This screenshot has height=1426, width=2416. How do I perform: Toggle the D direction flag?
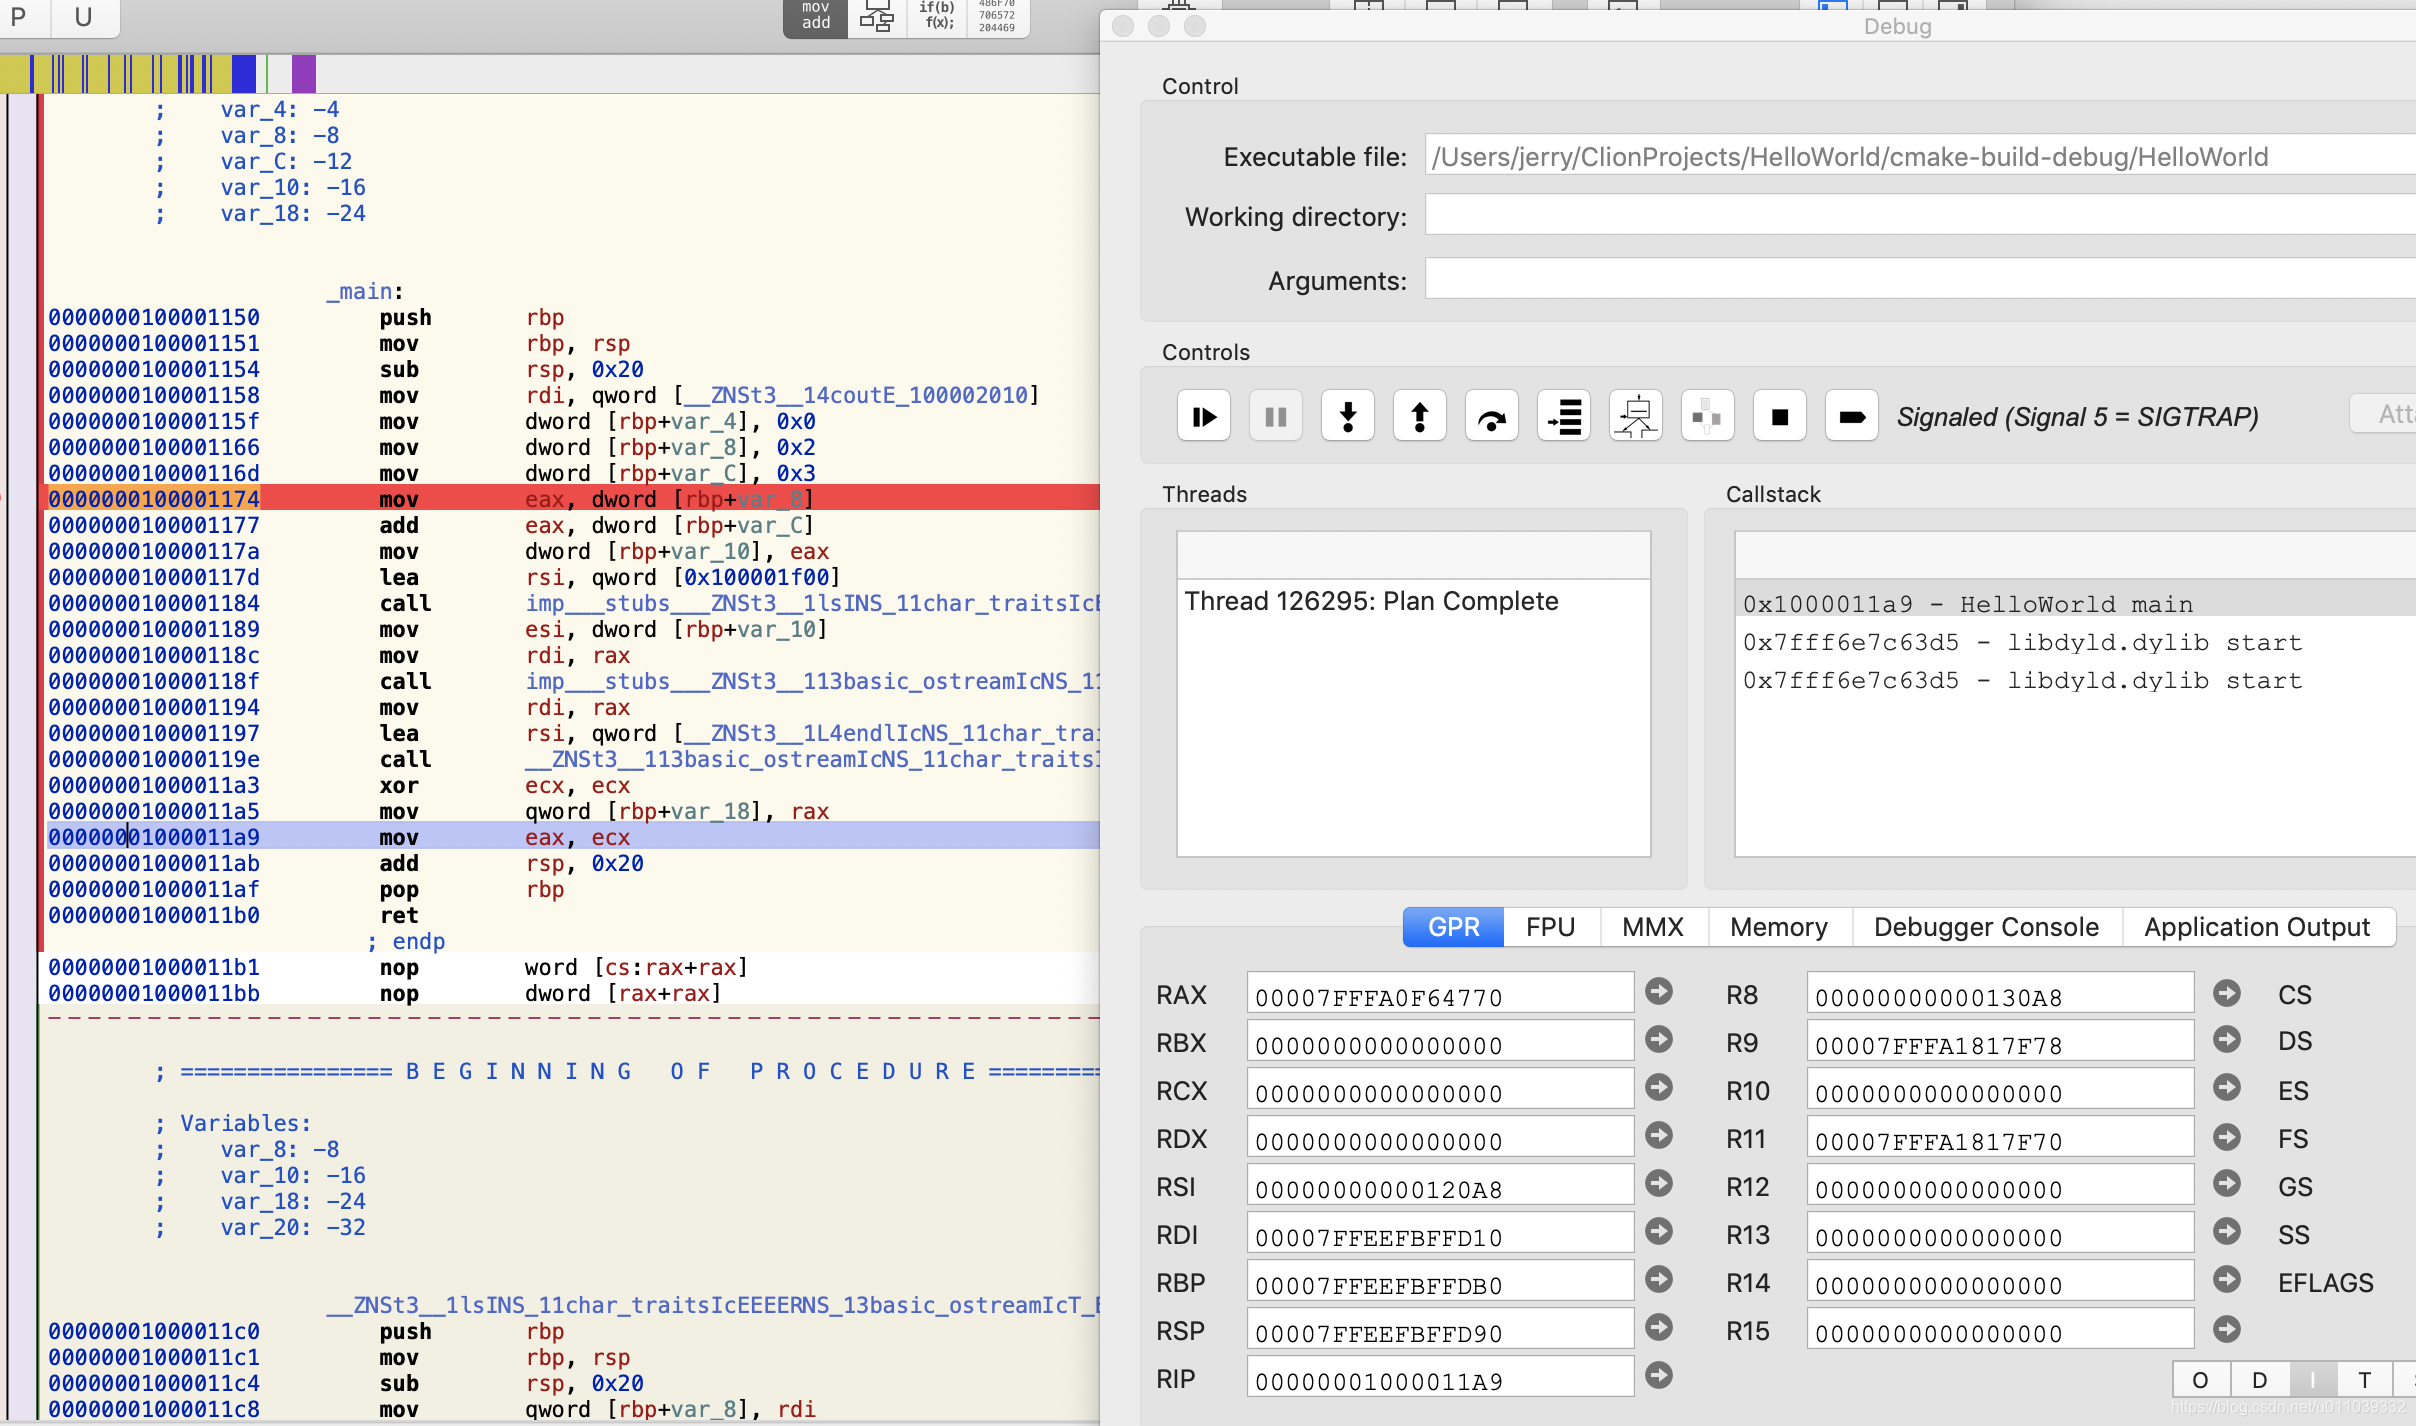2259,1380
